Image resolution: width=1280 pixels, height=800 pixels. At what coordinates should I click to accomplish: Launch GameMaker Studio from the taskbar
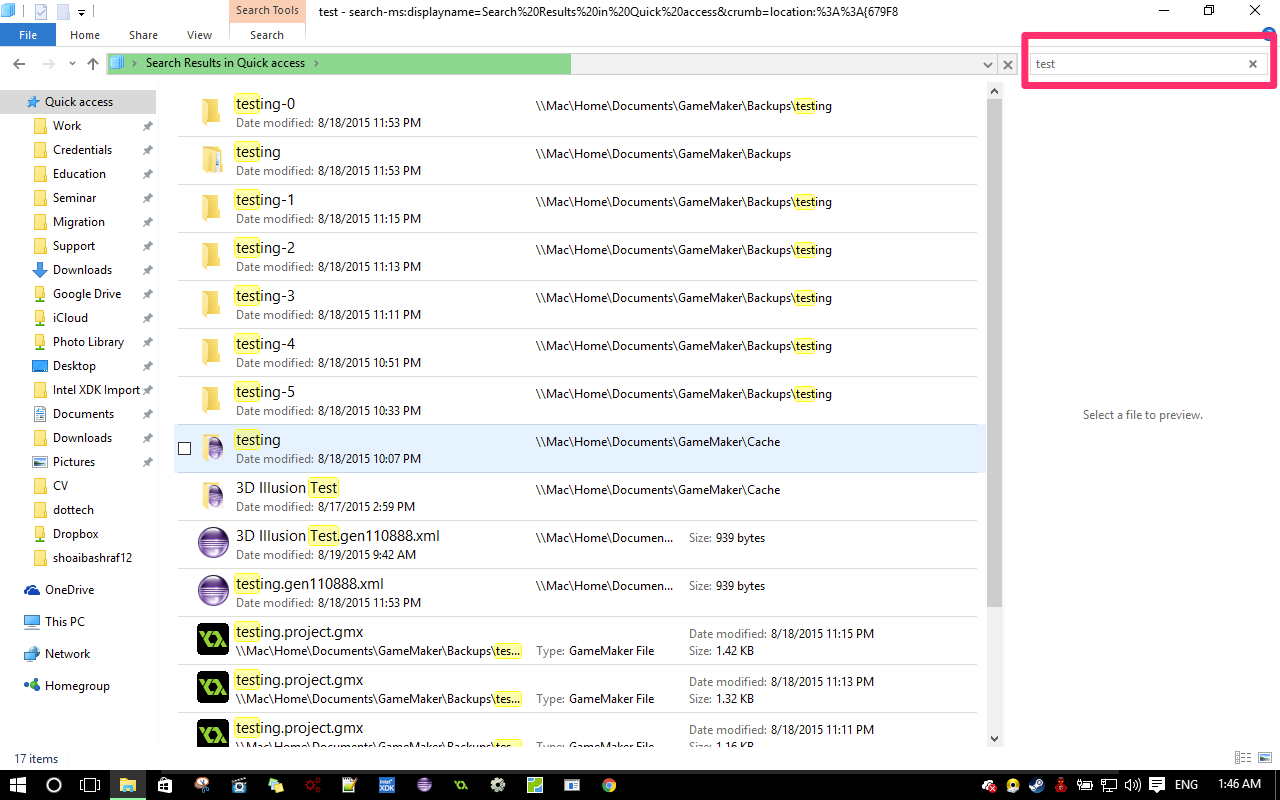460,784
